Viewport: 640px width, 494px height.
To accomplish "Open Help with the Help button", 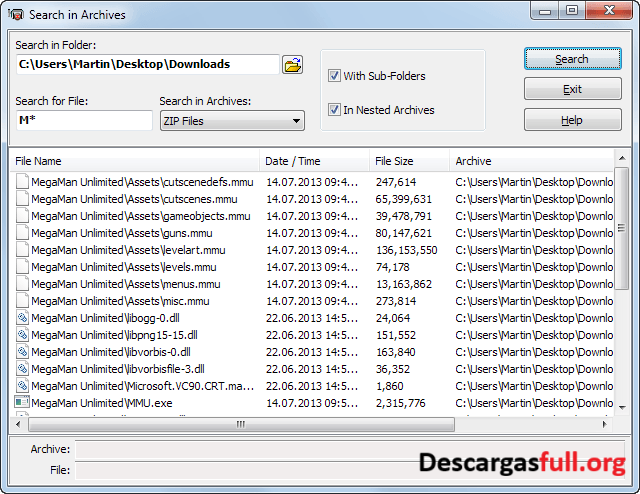I will (571, 121).
